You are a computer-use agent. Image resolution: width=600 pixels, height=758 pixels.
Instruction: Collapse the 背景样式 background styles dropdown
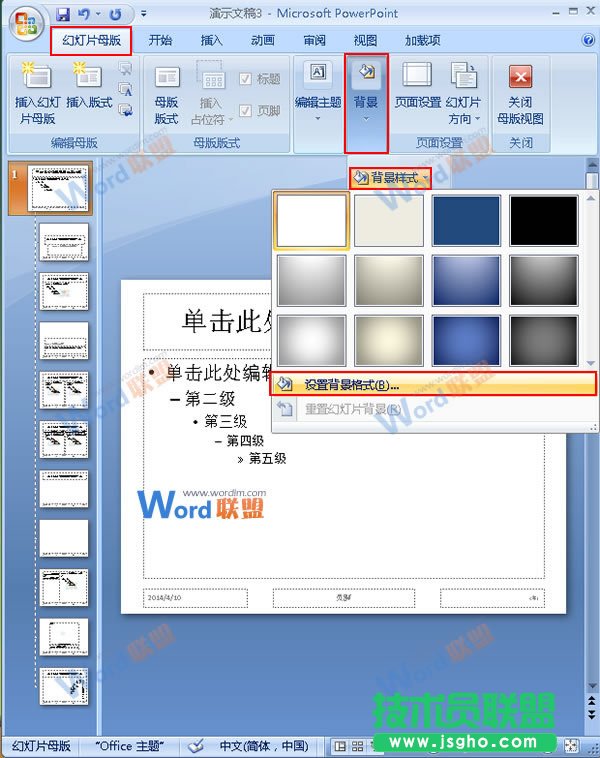(x=390, y=178)
